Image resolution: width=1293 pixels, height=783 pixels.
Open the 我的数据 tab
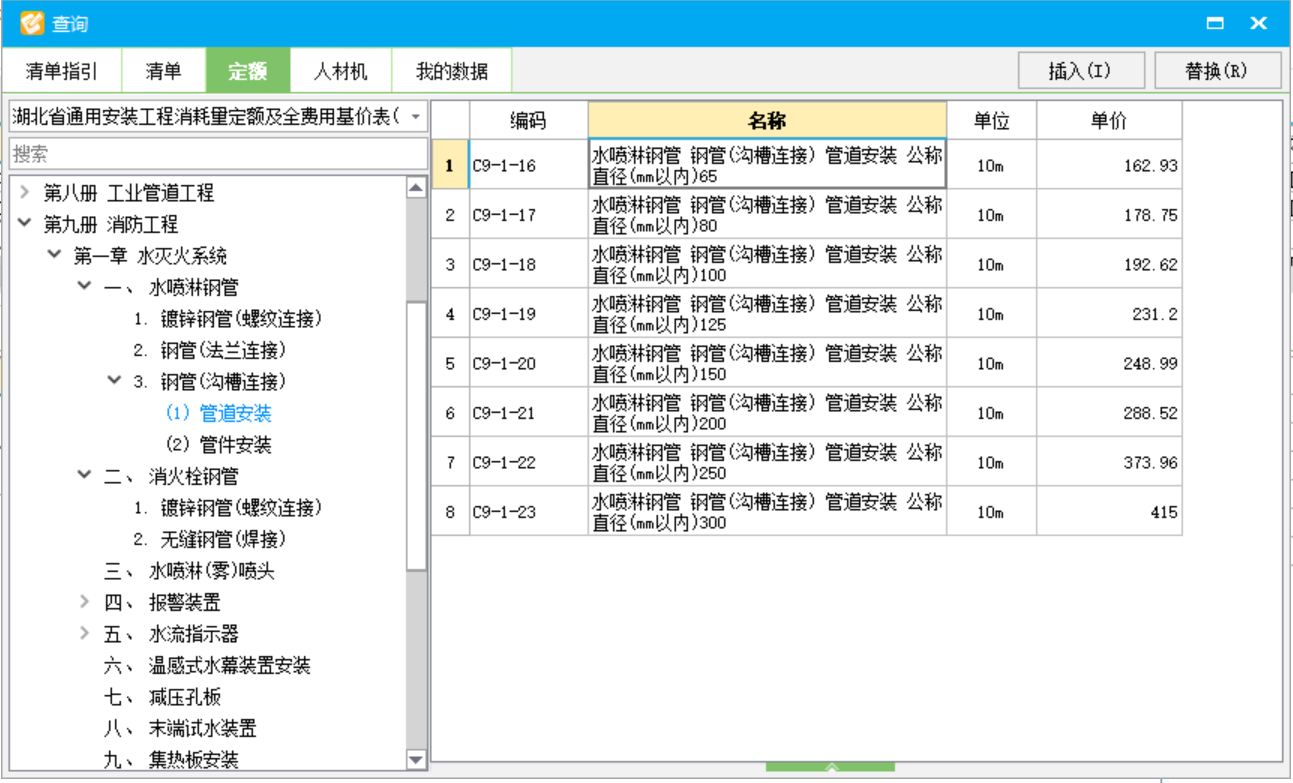pyautogui.click(x=452, y=71)
